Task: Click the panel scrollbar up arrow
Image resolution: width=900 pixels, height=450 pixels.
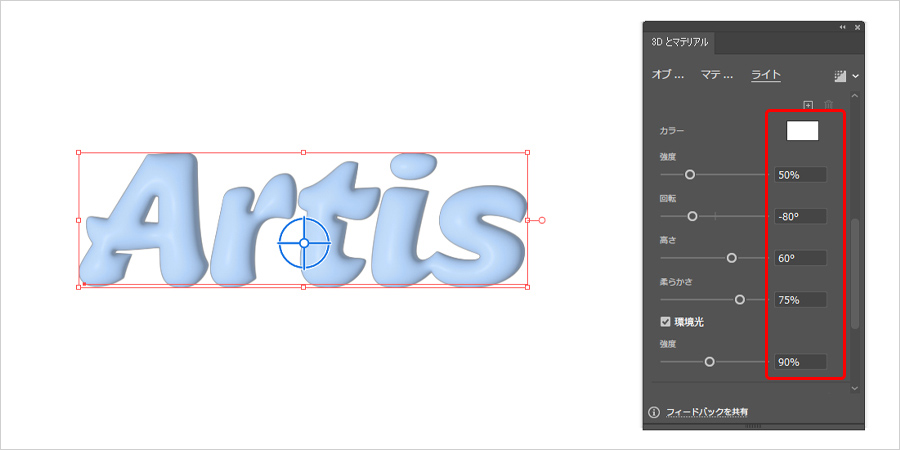Action: pyautogui.click(x=855, y=95)
